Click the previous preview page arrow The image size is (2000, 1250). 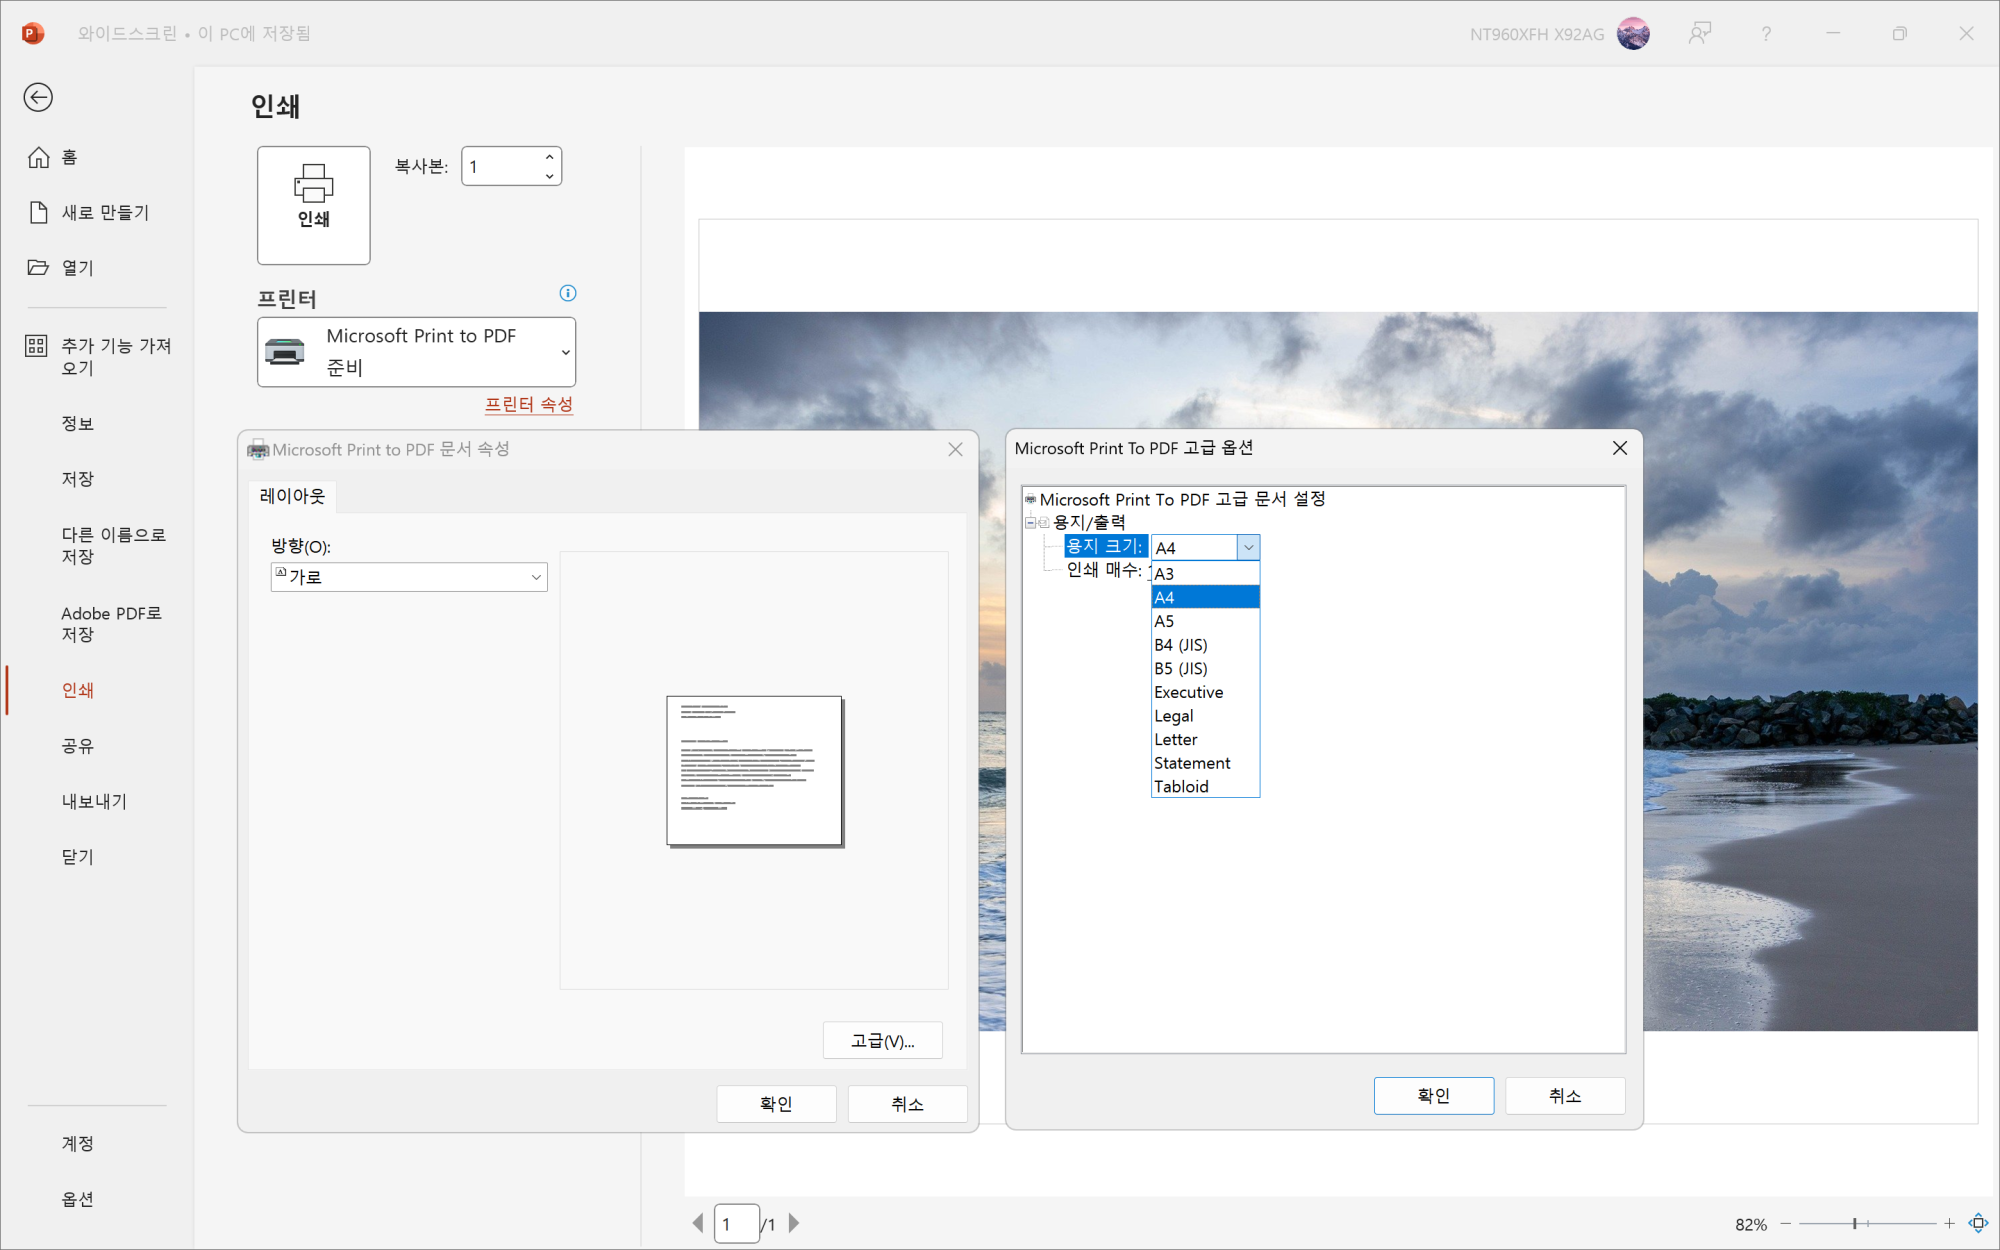click(x=698, y=1223)
